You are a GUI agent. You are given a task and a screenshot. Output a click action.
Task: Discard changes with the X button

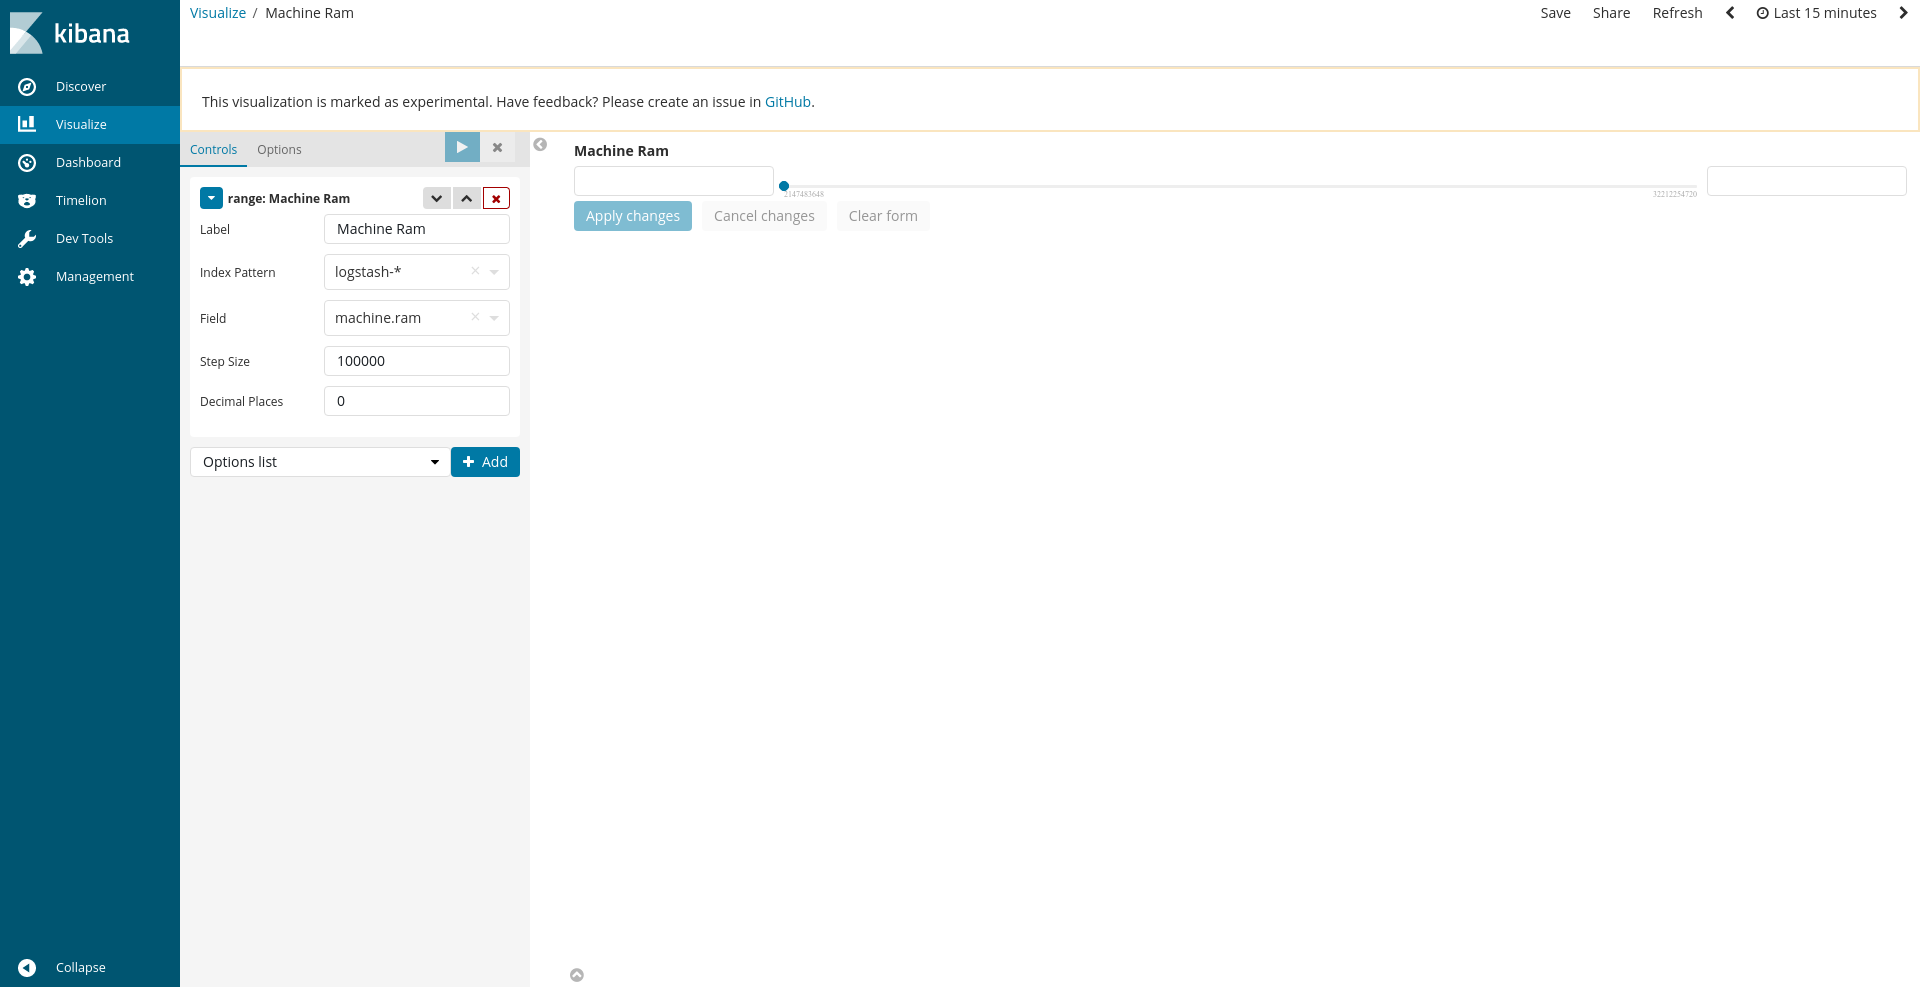[x=497, y=147]
